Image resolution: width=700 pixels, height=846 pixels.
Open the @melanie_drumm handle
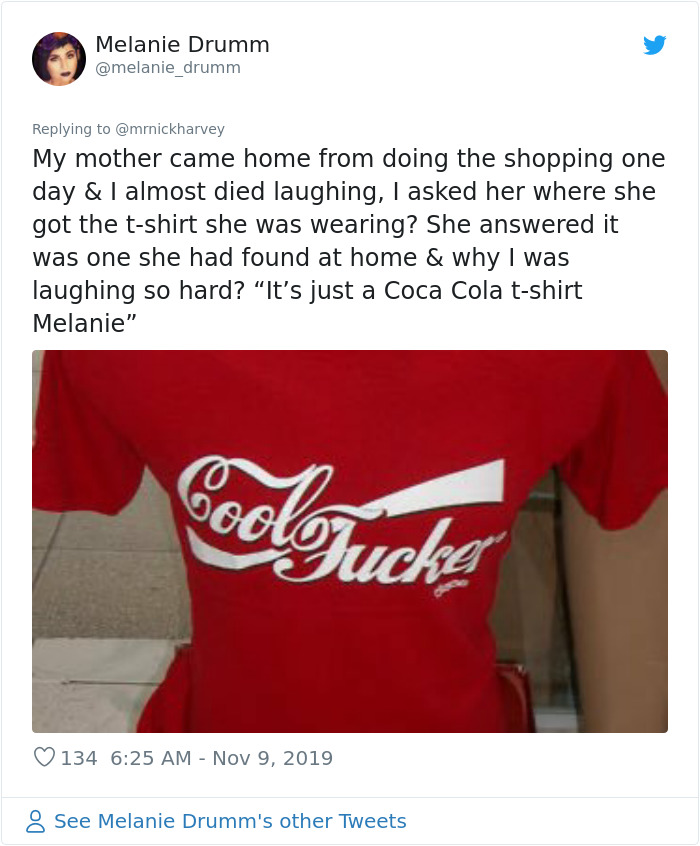(166, 68)
